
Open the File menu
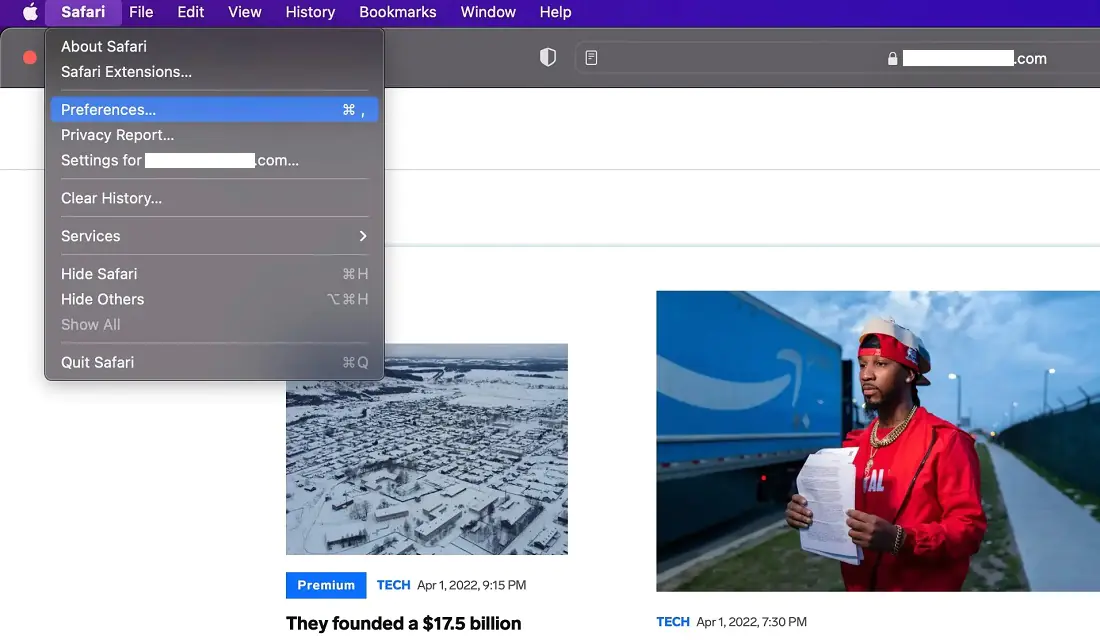click(x=141, y=12)
